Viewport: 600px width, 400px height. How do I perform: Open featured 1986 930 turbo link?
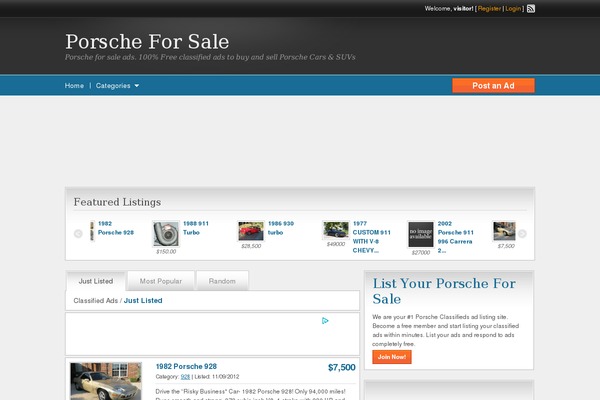pos(281,228)
